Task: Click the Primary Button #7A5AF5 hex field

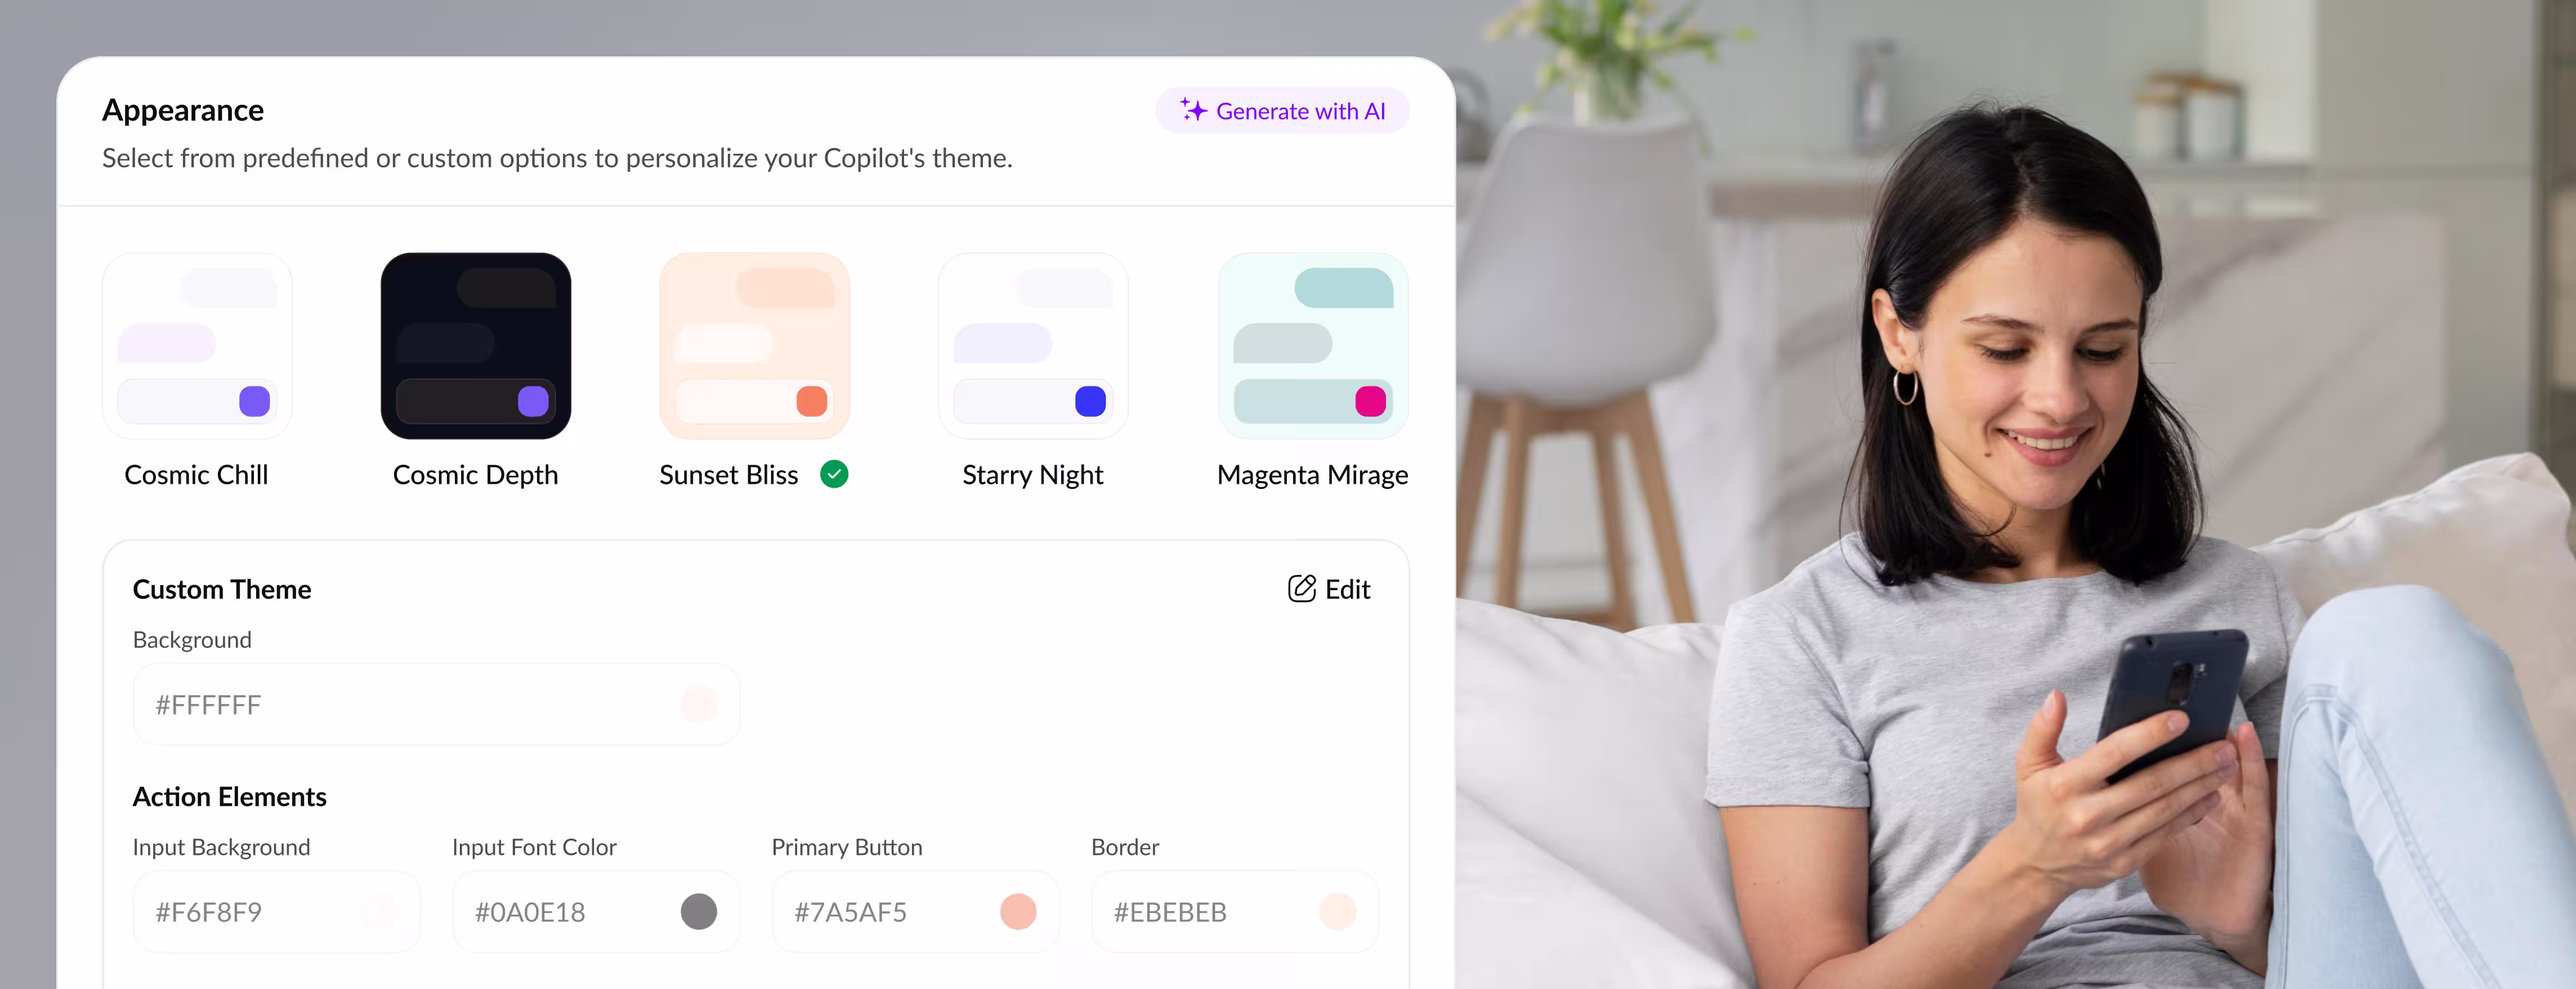Action: pos(915,912)
